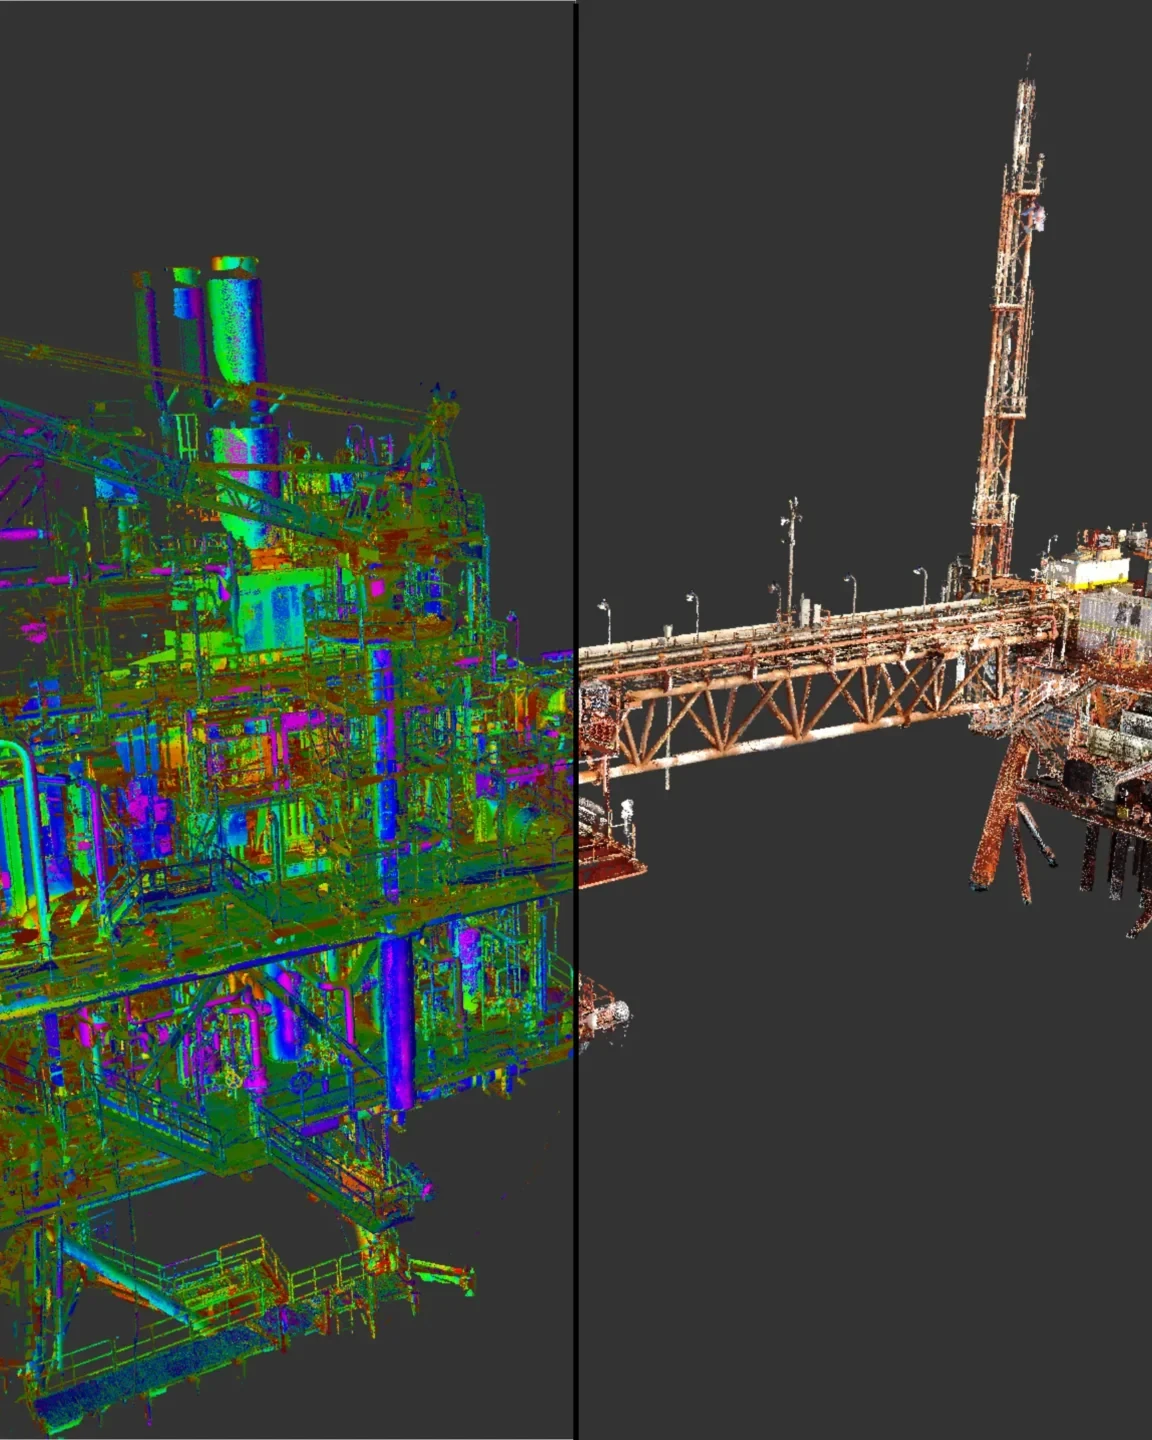Click empty dark background above the left scan

[x=280, y=120]
